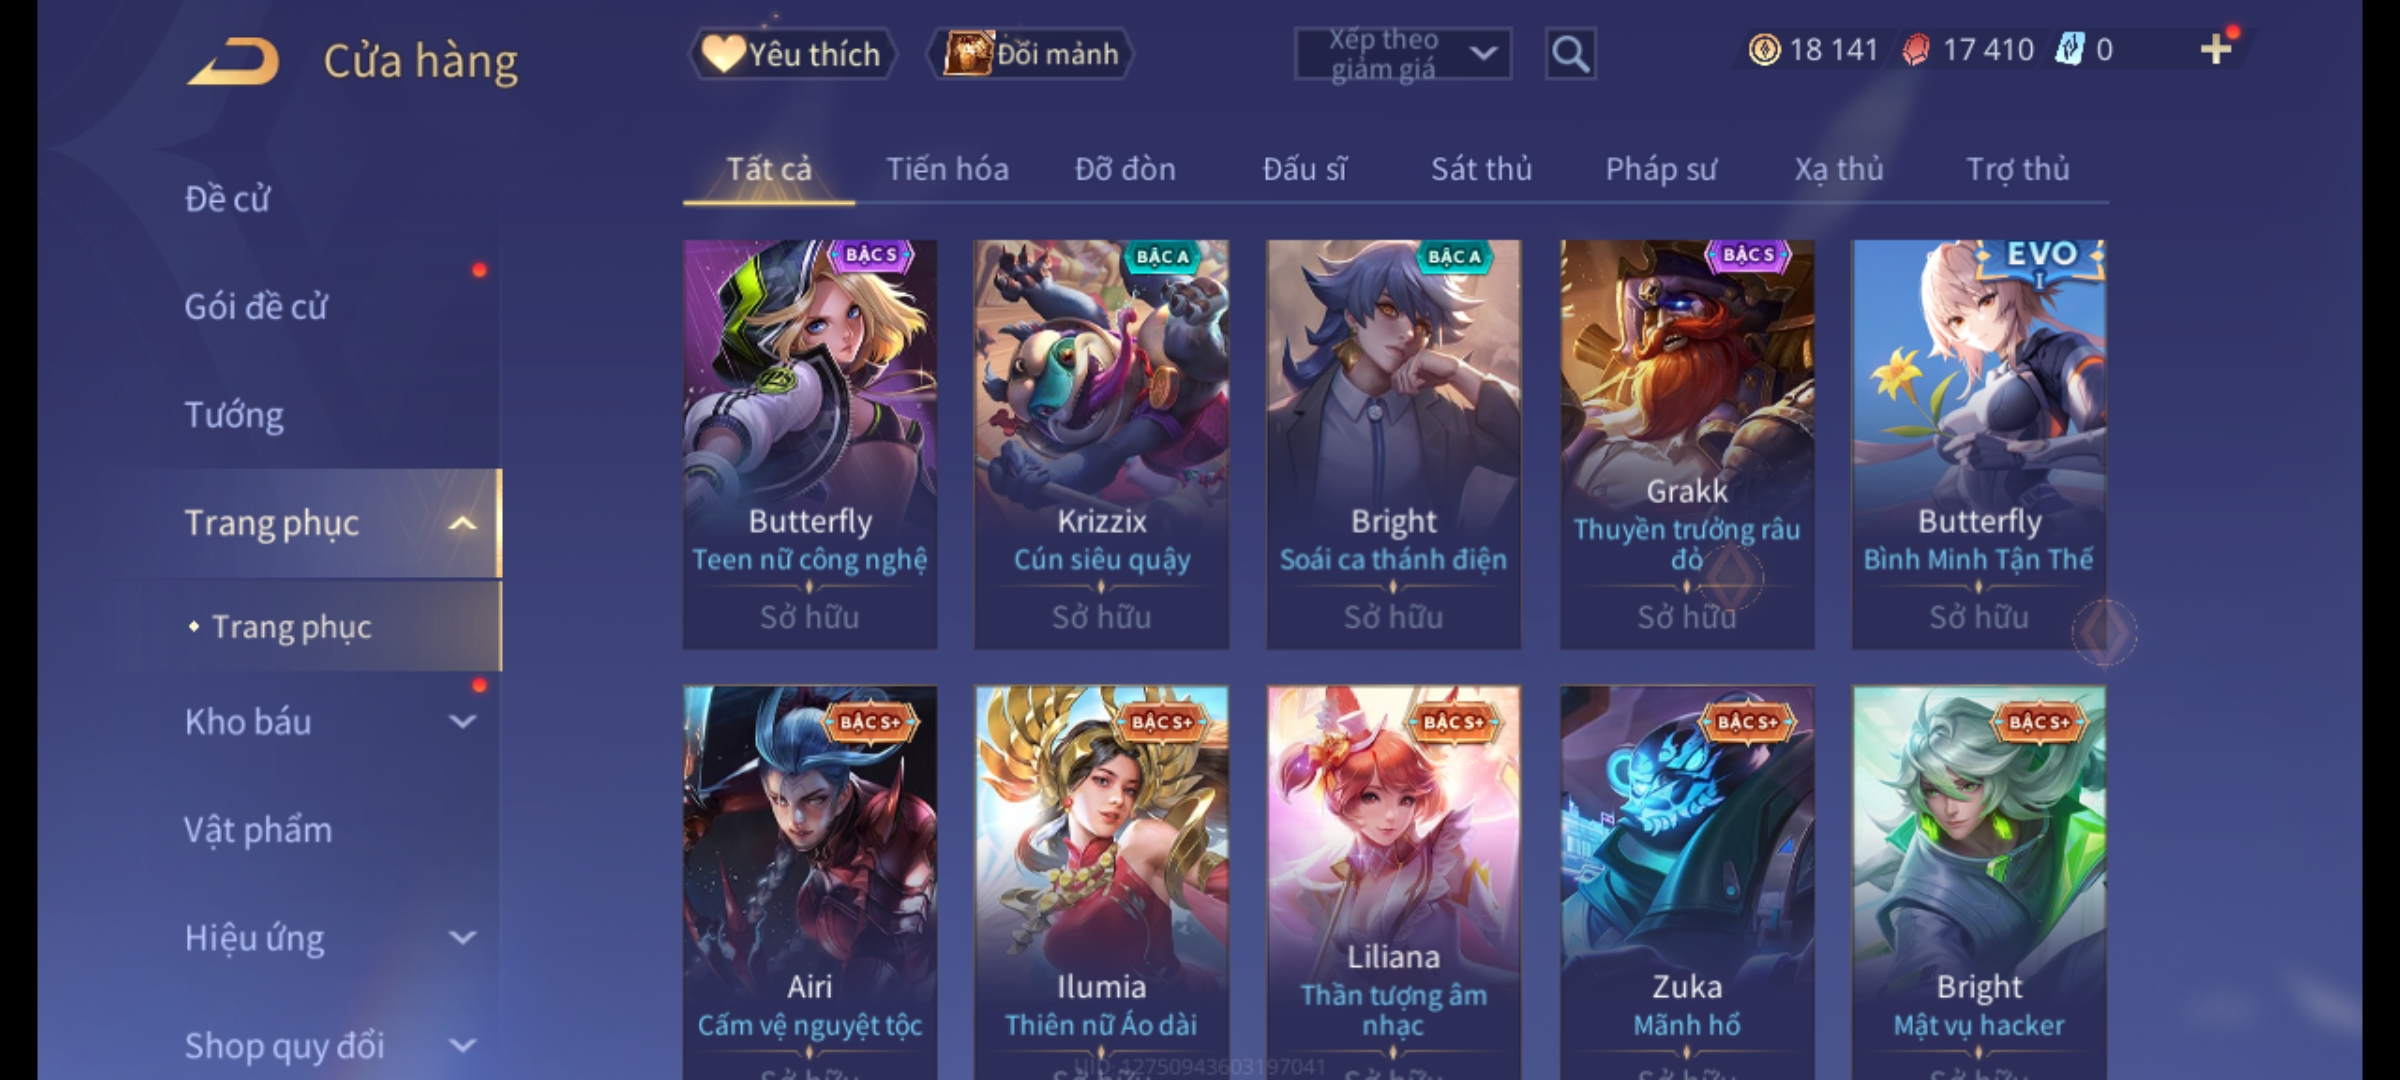
Task: Collapse the Trang phục sidebar section
Action: [x=463, y=523]
